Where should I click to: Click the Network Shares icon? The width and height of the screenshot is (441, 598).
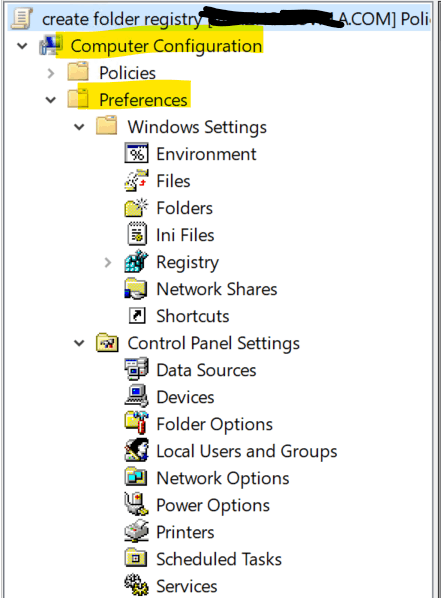(x=135, y=289)
